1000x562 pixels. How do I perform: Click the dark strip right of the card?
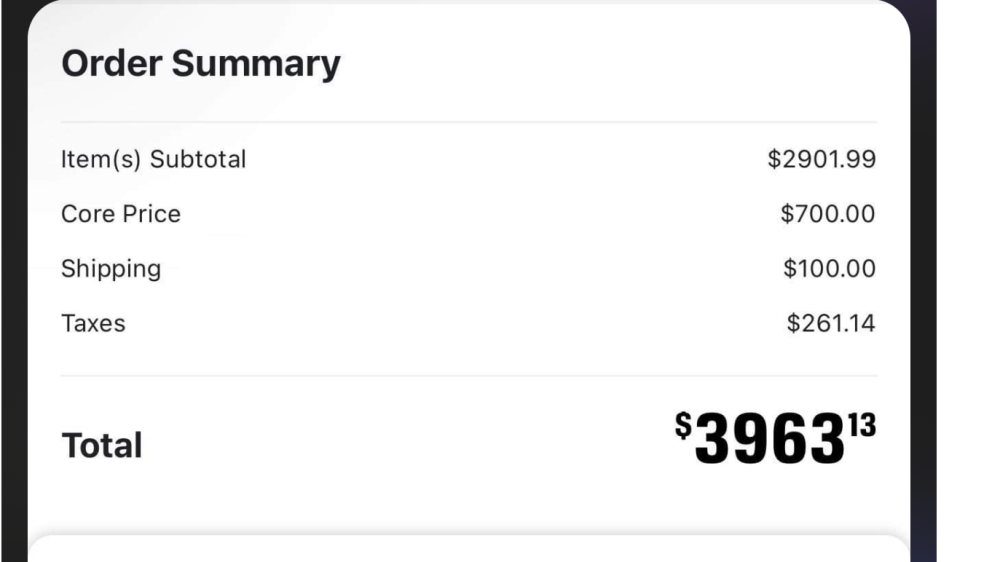pyautogui.click(x=923, y=300)
